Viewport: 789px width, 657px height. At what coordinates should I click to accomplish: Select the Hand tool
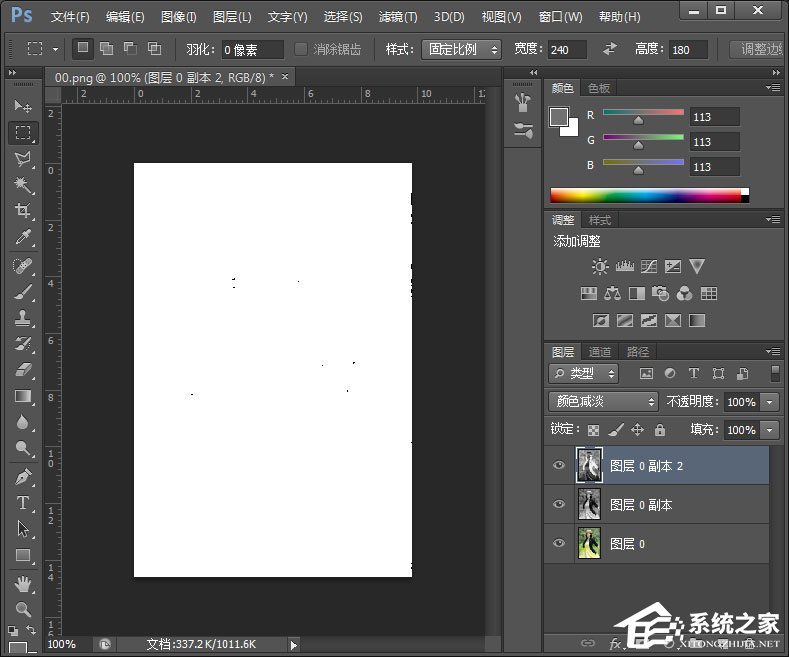click(23, 583)
